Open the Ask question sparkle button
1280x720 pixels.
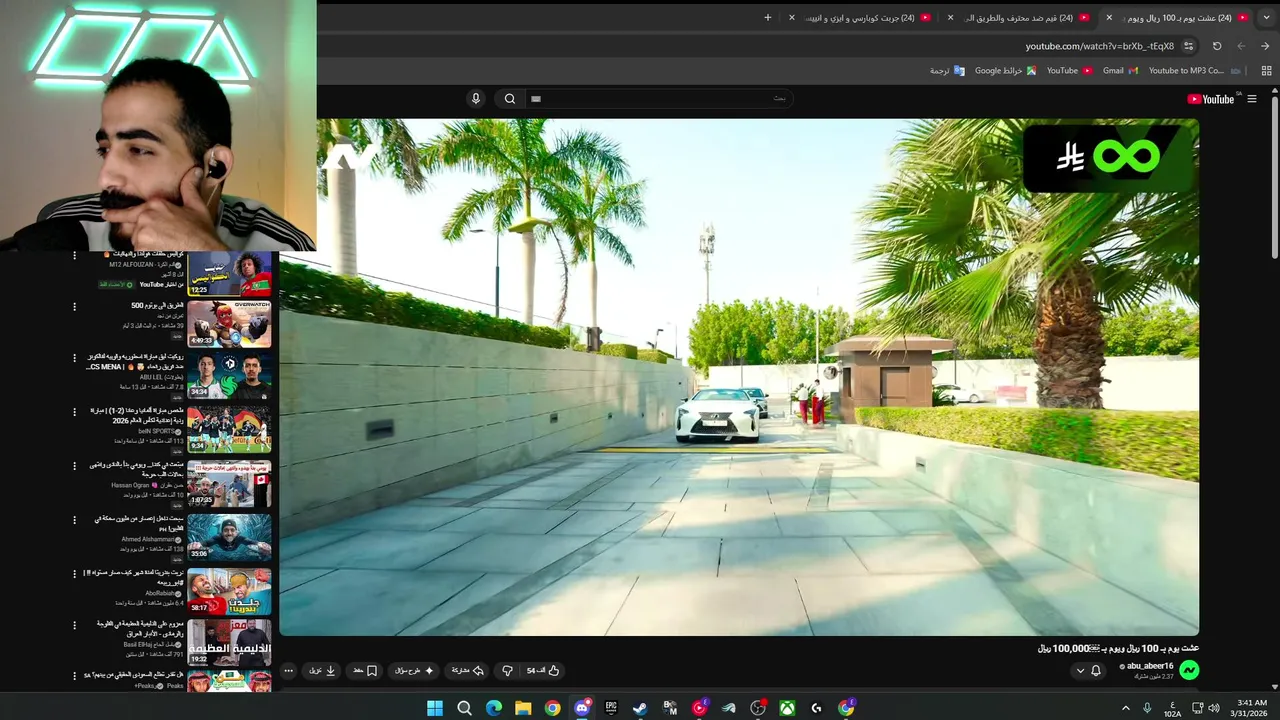coord(414,670)
